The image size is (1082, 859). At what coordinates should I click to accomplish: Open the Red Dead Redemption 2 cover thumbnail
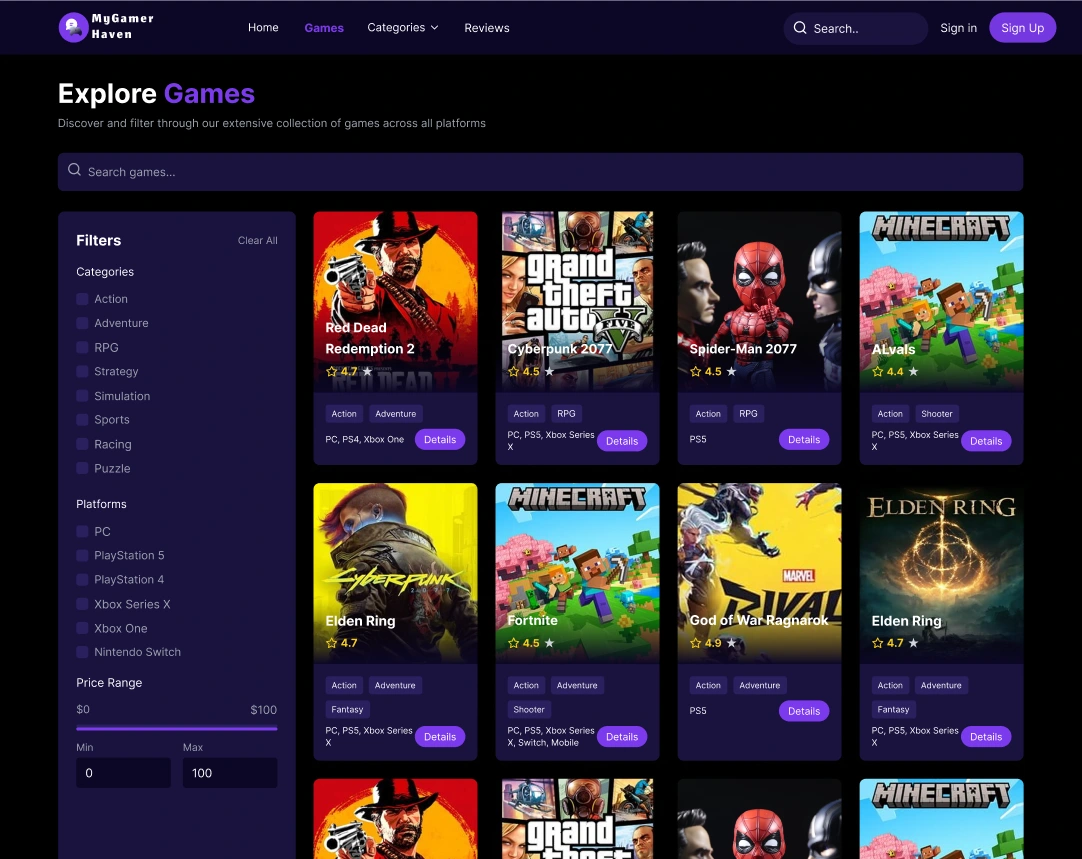click(x=395, y=302)
